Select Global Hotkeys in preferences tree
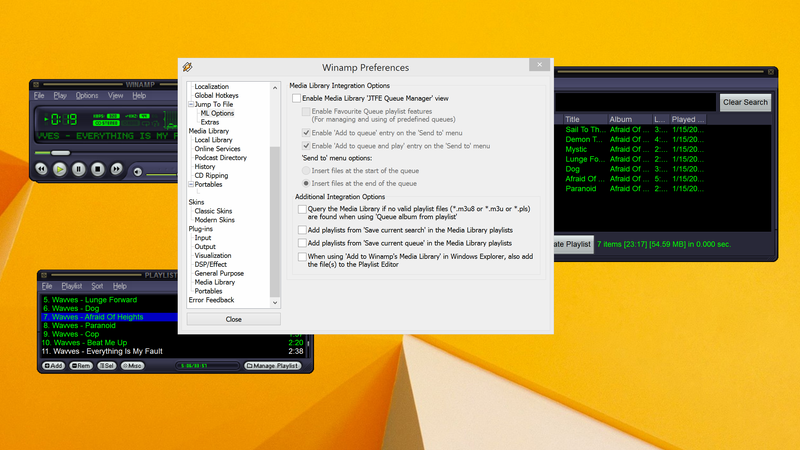 coord(216,95)
